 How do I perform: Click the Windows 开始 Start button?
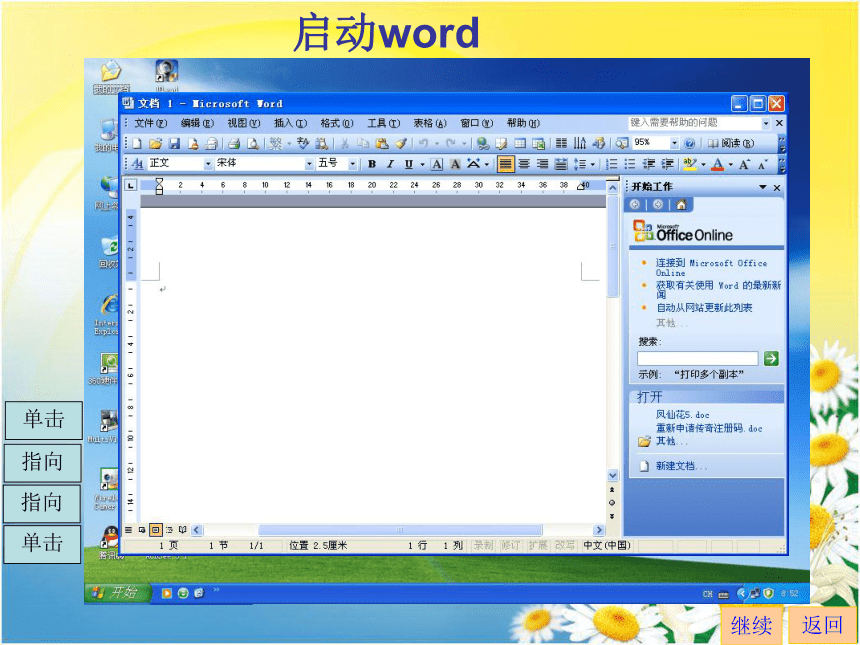point(117,592)
